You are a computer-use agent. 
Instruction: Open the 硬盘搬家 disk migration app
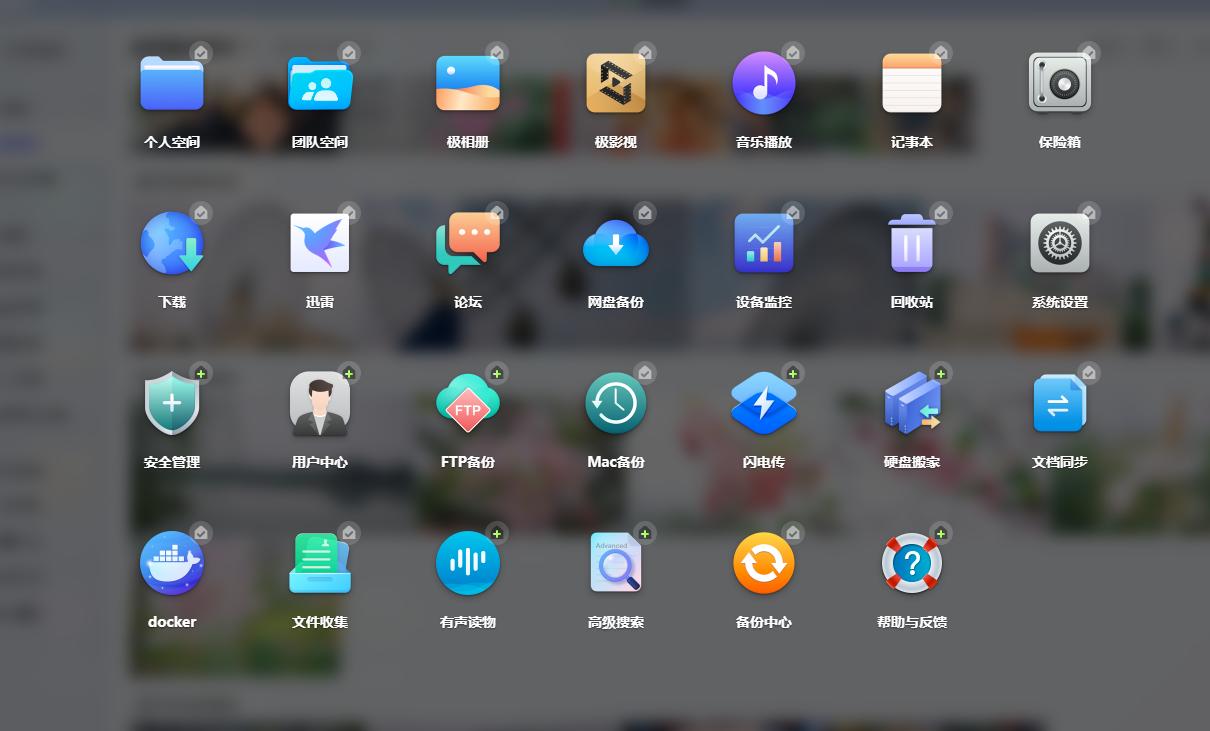coord(912,404)
